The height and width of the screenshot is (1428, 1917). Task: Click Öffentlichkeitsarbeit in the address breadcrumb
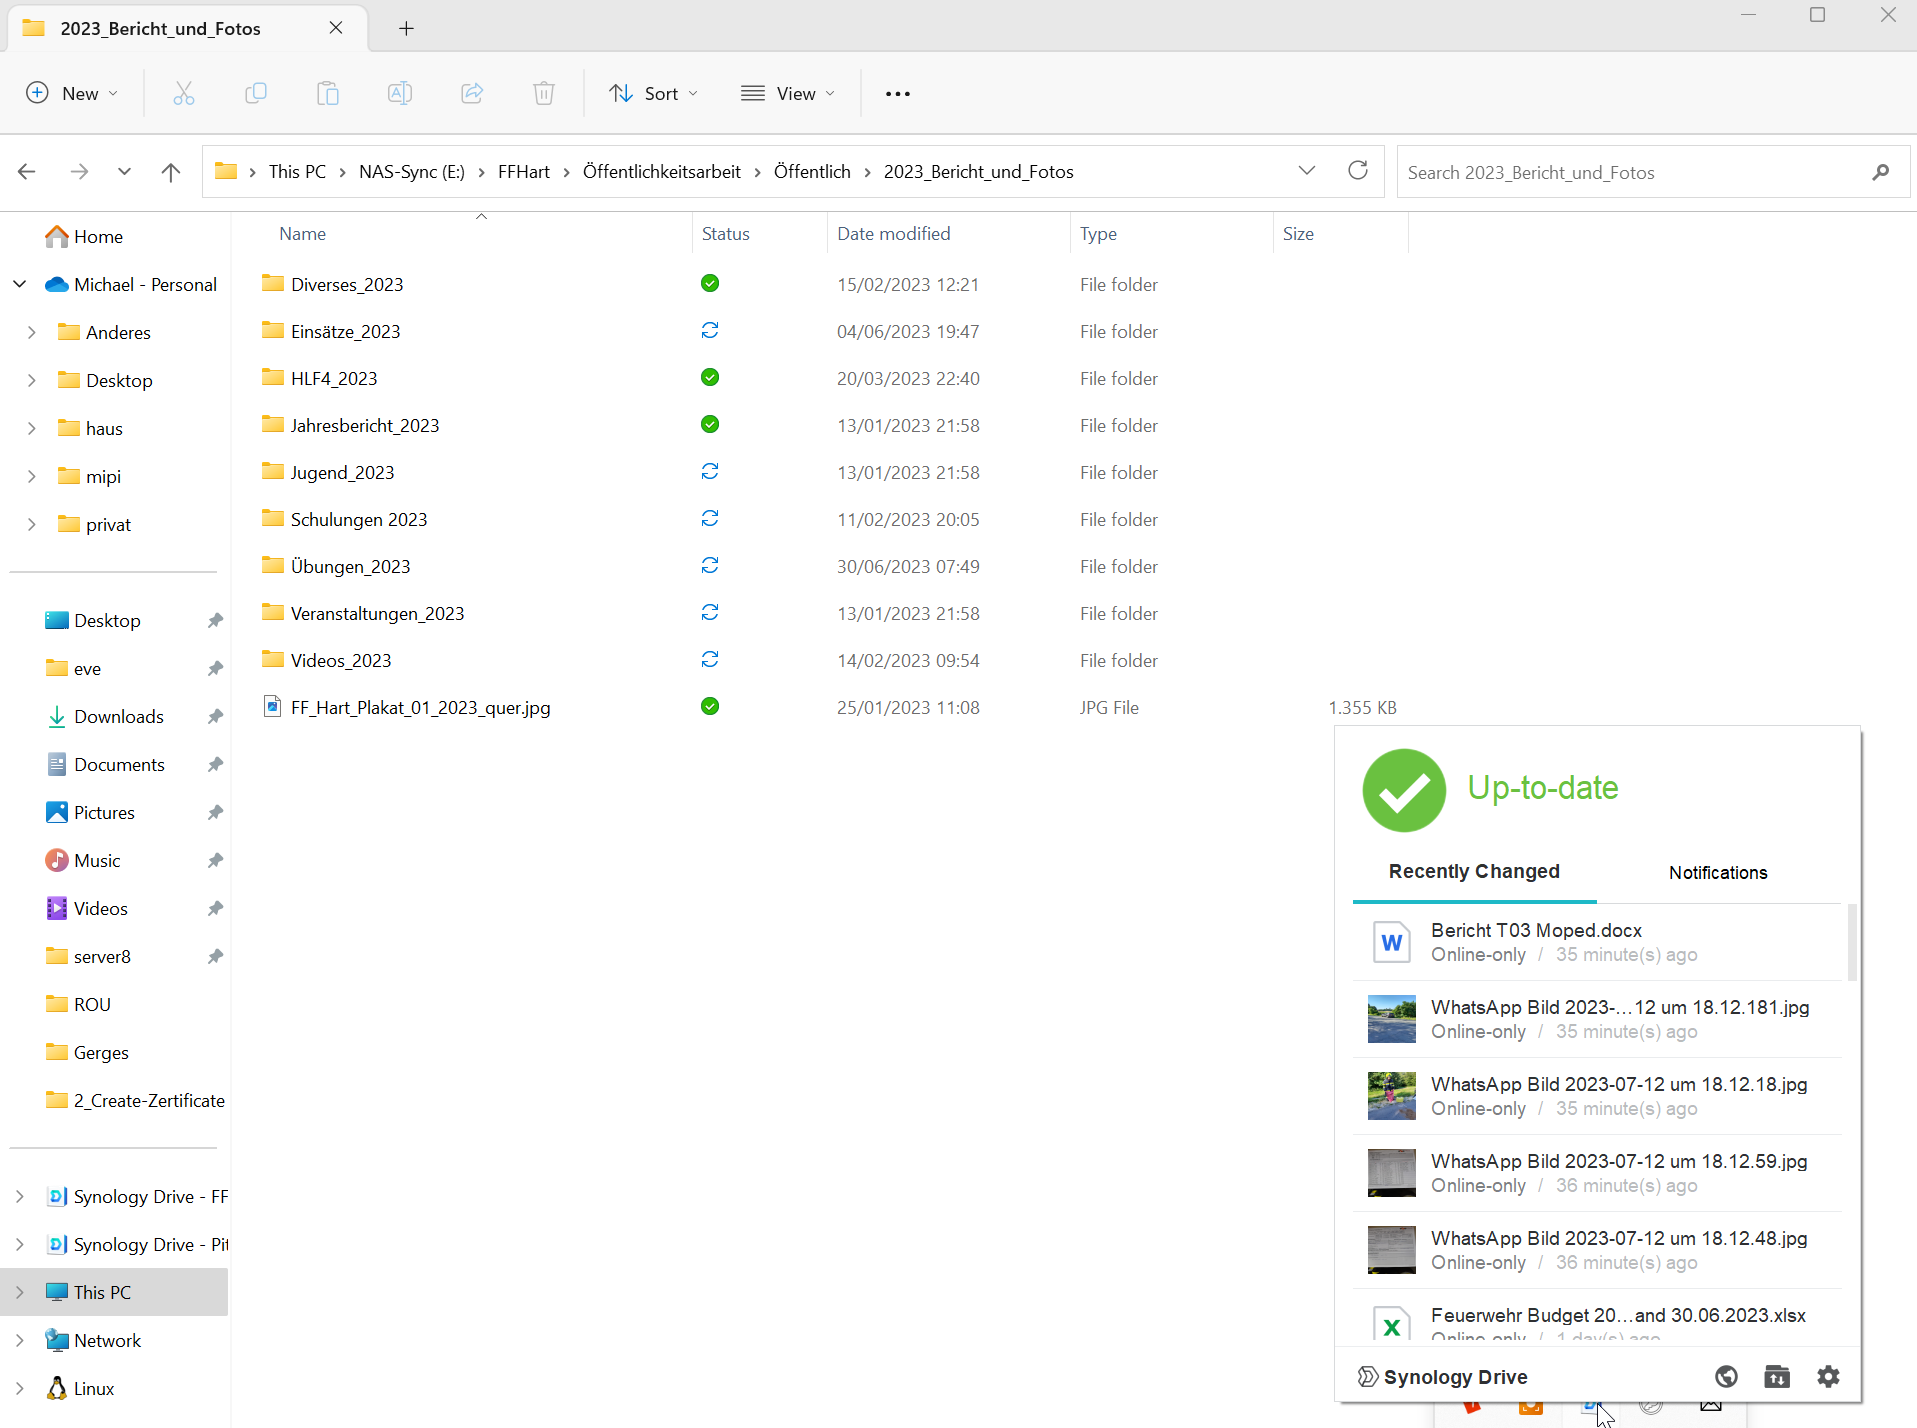(661, 171)
